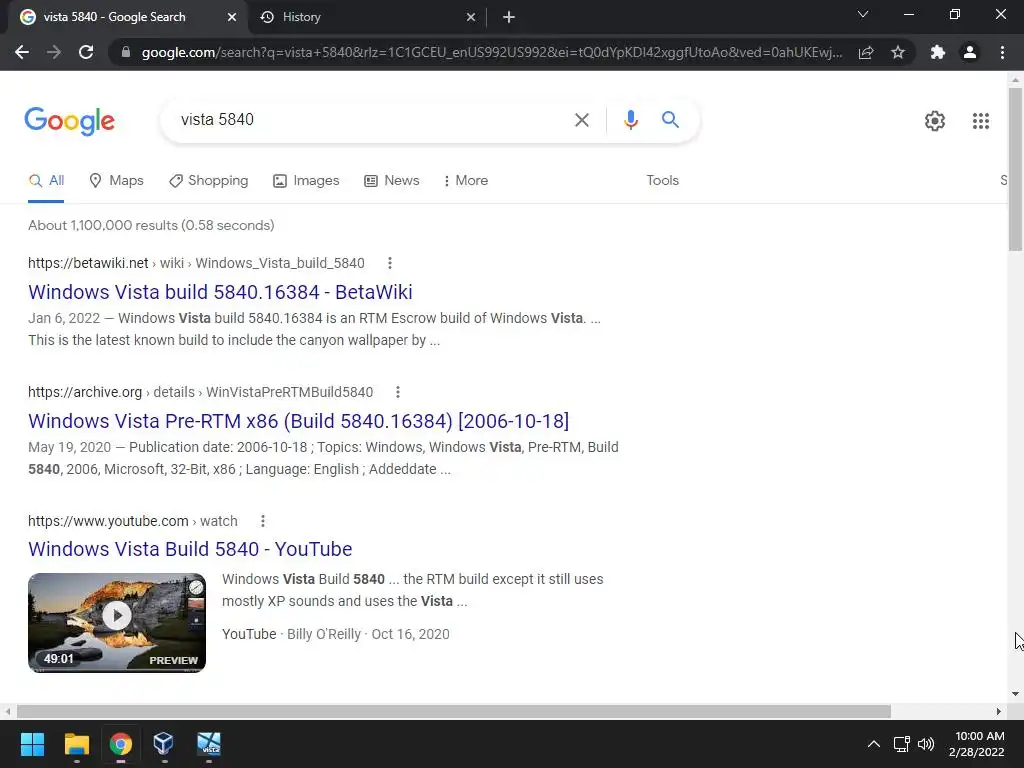The image size is (1024, 768).
Task: Open File Explorer from the taskbar
Action: click(x=76, y=744)
